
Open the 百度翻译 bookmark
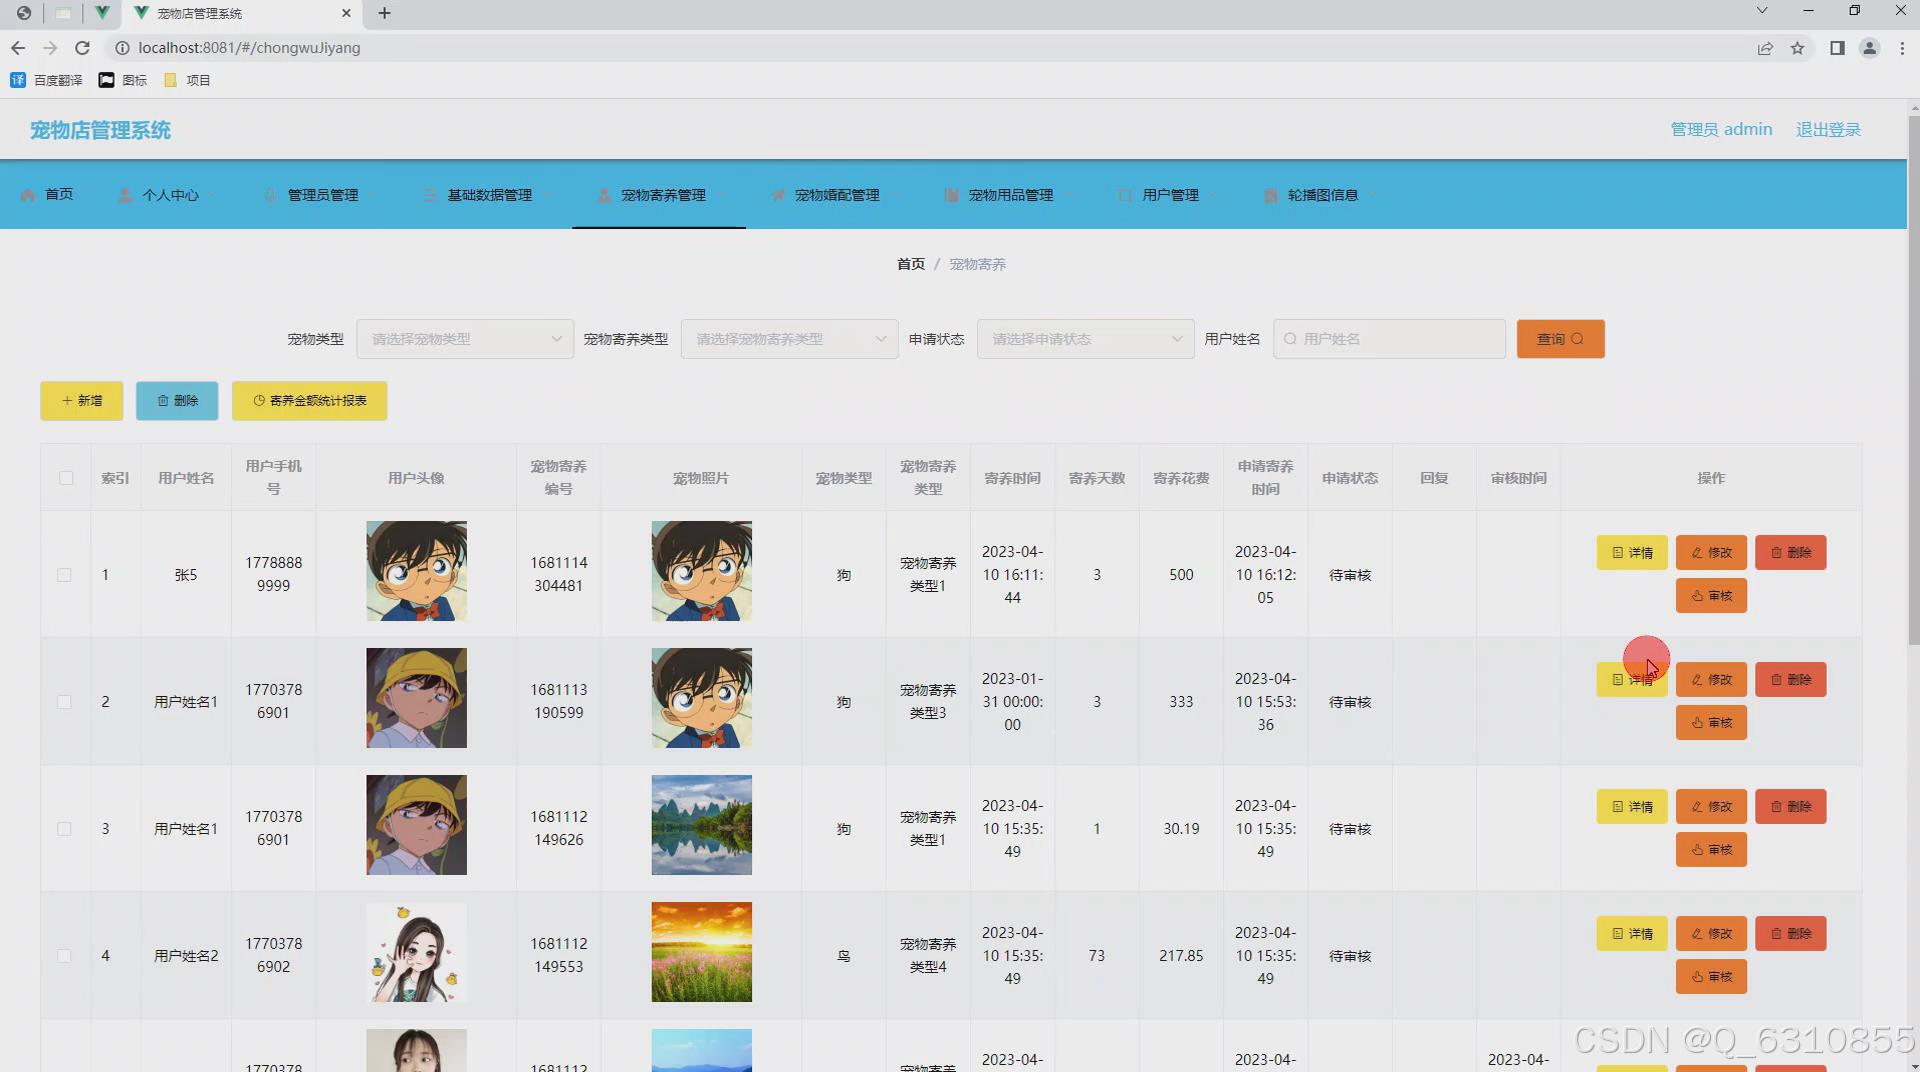[x=46, y=80]
